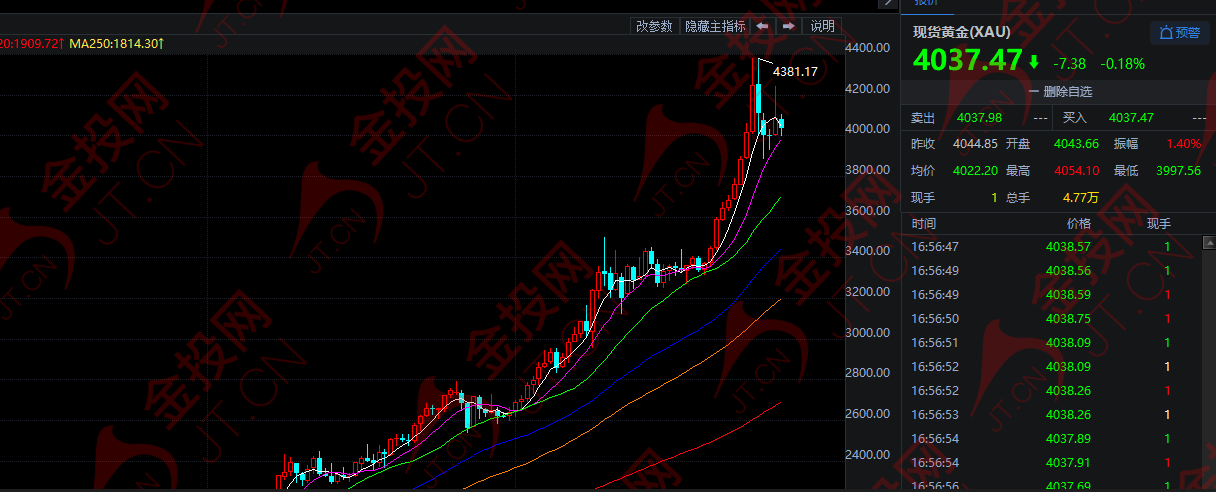Open the 说明 explanation button
Viewport: 1216px width, 492px height.
tap(822, 26)
